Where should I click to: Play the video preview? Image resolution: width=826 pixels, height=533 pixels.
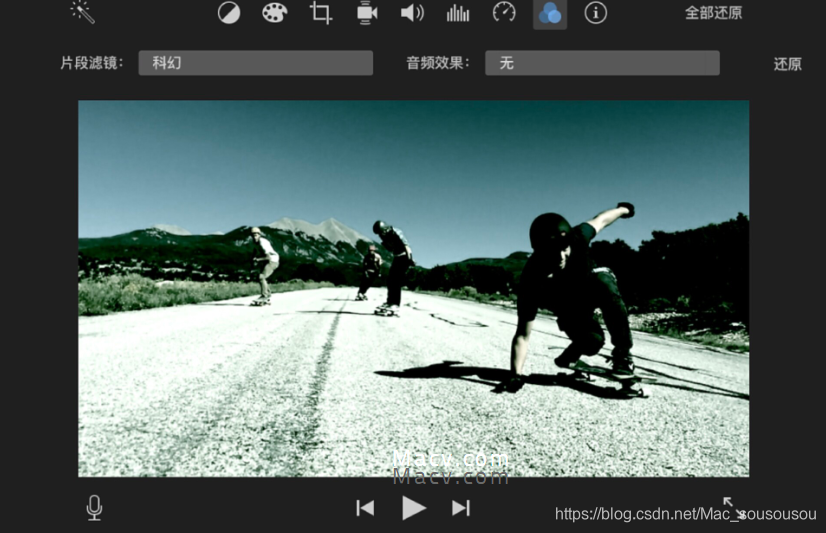[414, 508]
